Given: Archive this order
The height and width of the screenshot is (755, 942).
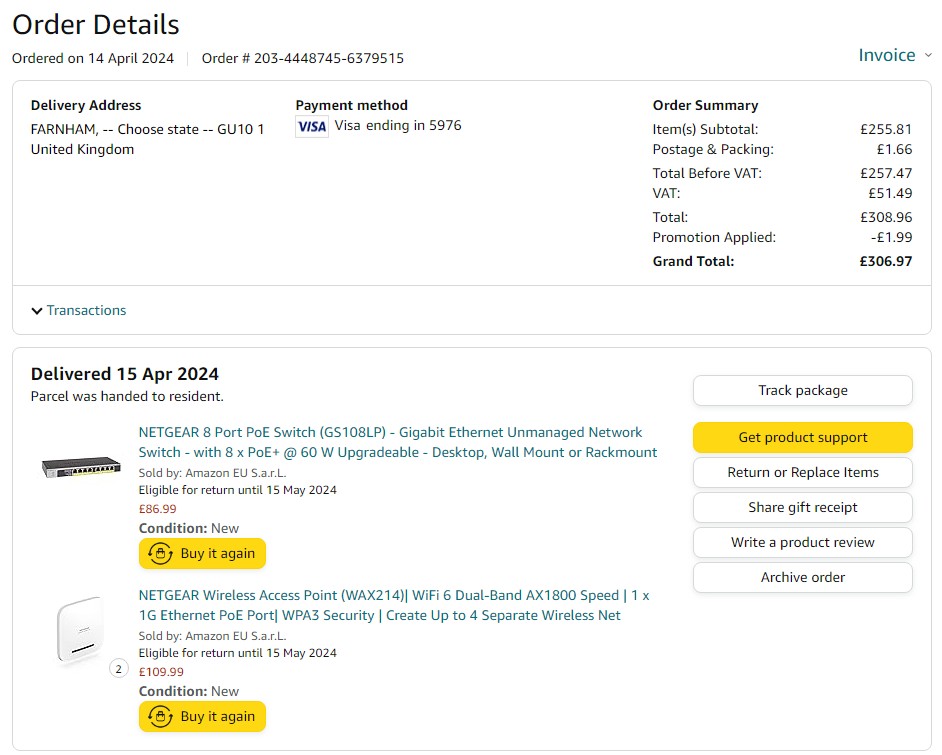Looking at the screenshot, I should pyautogui.click(x=803, y=577).
